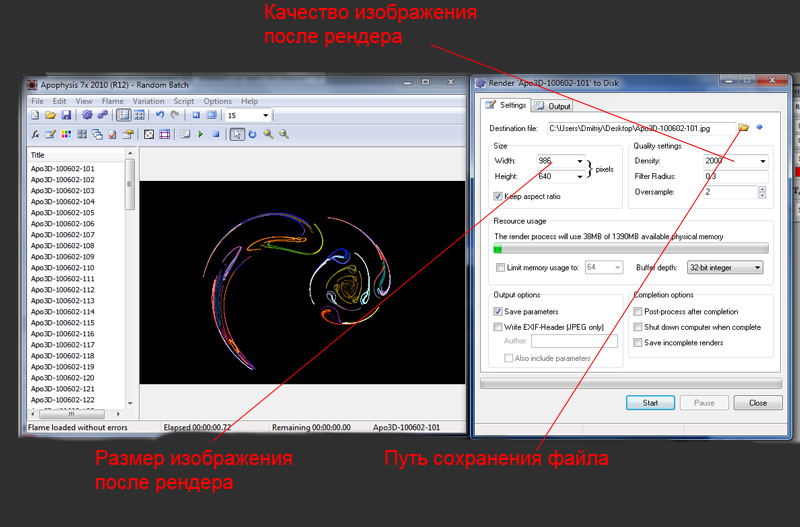The width and height of the screenshot is (800, 527).
Task: Reset location with the toolbar icon right of Redo
Action: click(196, 115)
